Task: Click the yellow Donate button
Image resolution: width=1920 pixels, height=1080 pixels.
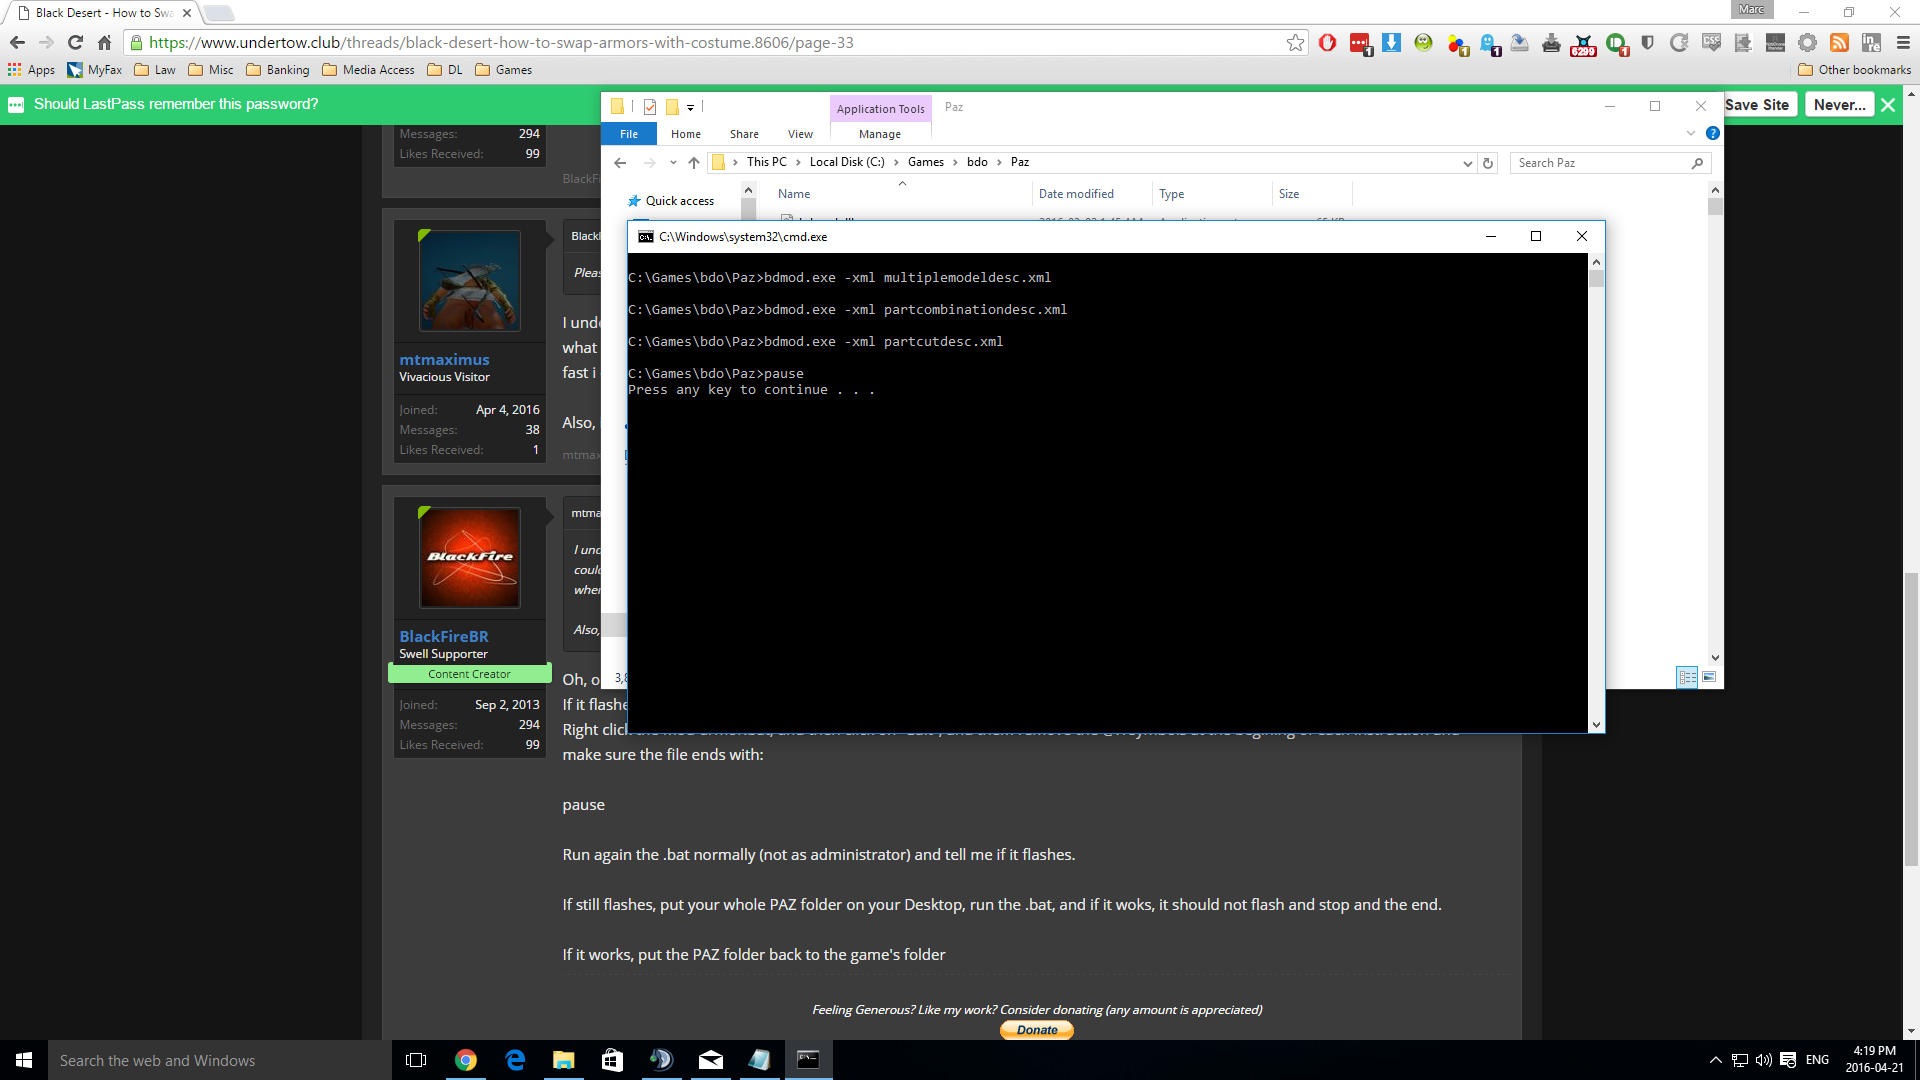Action: coord(1037,1030)
